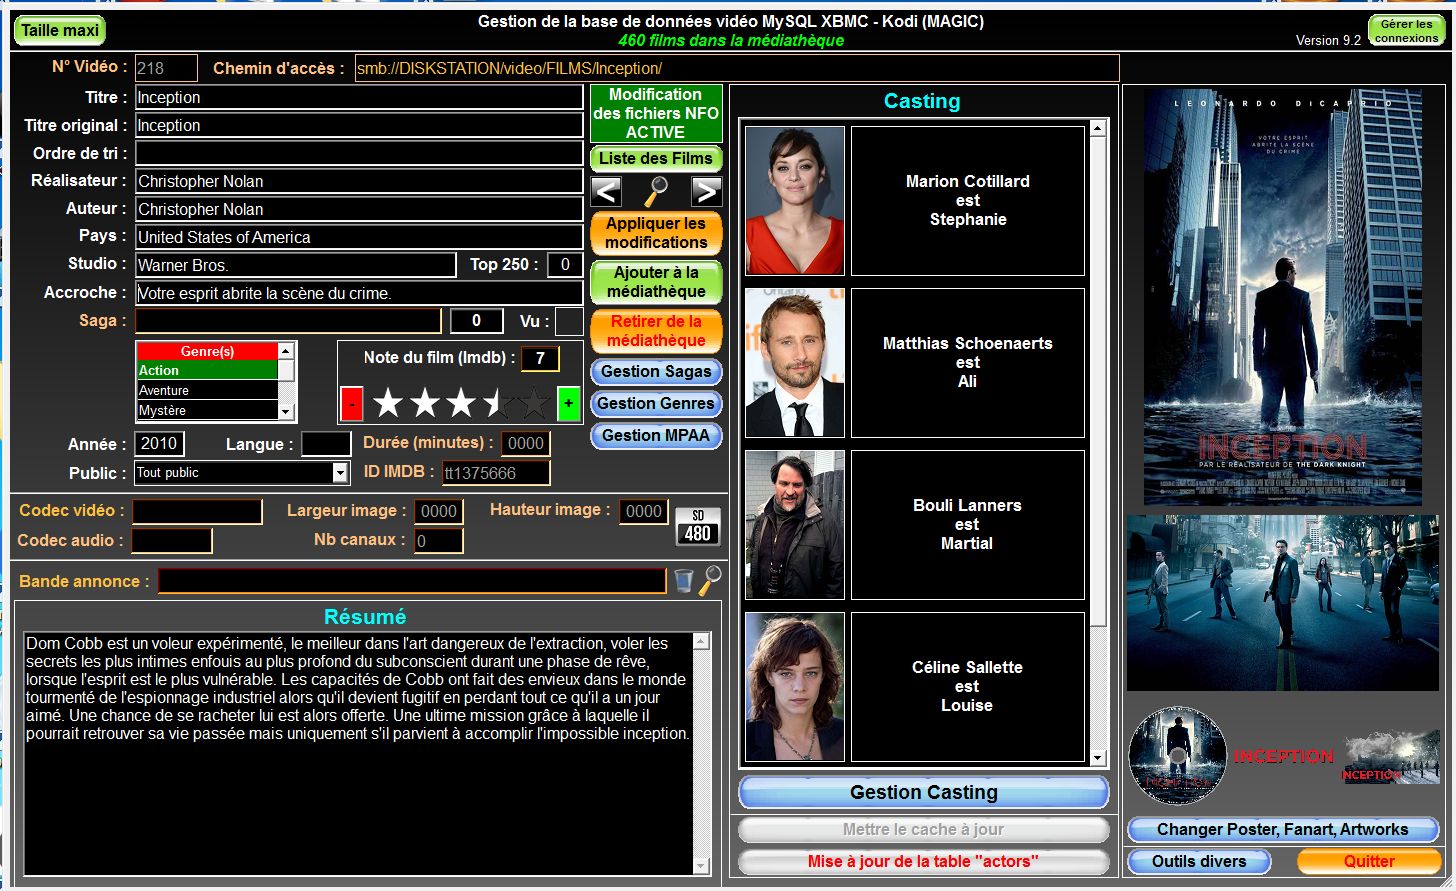Click the casting list up arrow
The height and width of the screenshot is (891, 1456).
1098,128
